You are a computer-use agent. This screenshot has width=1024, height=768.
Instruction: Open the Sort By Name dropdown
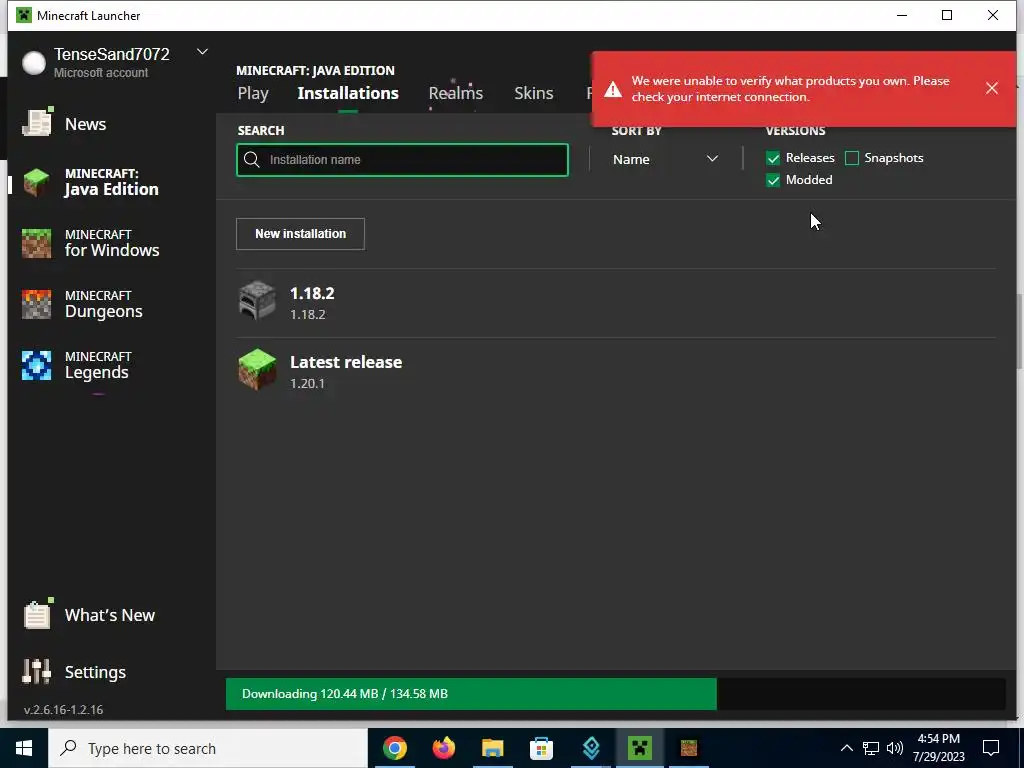(665, 159)
